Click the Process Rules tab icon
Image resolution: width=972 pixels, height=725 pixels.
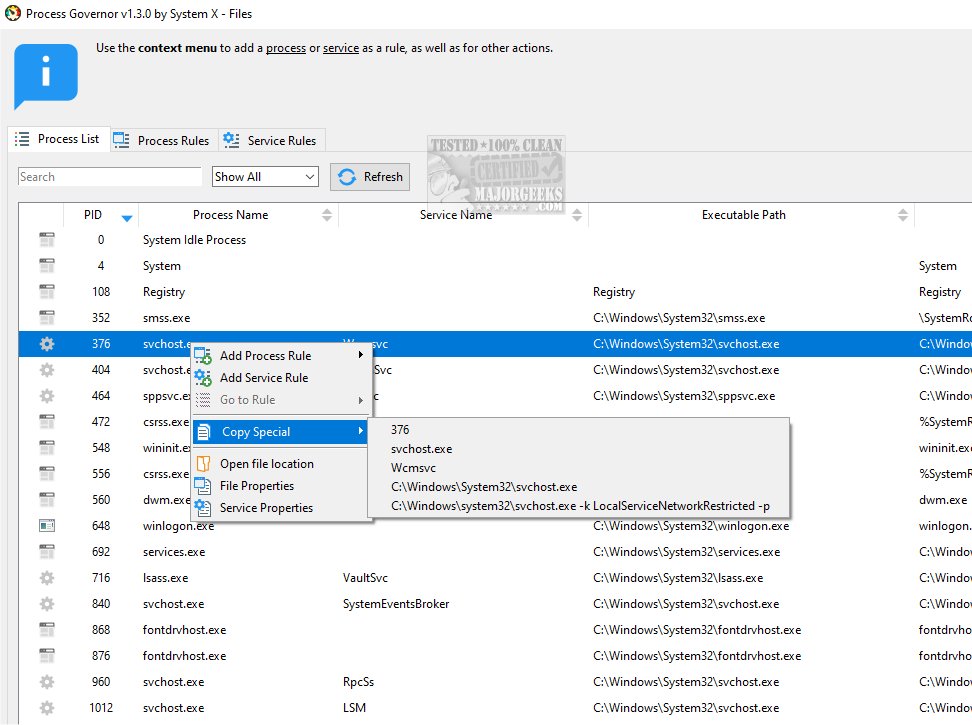tap(121, 140)
